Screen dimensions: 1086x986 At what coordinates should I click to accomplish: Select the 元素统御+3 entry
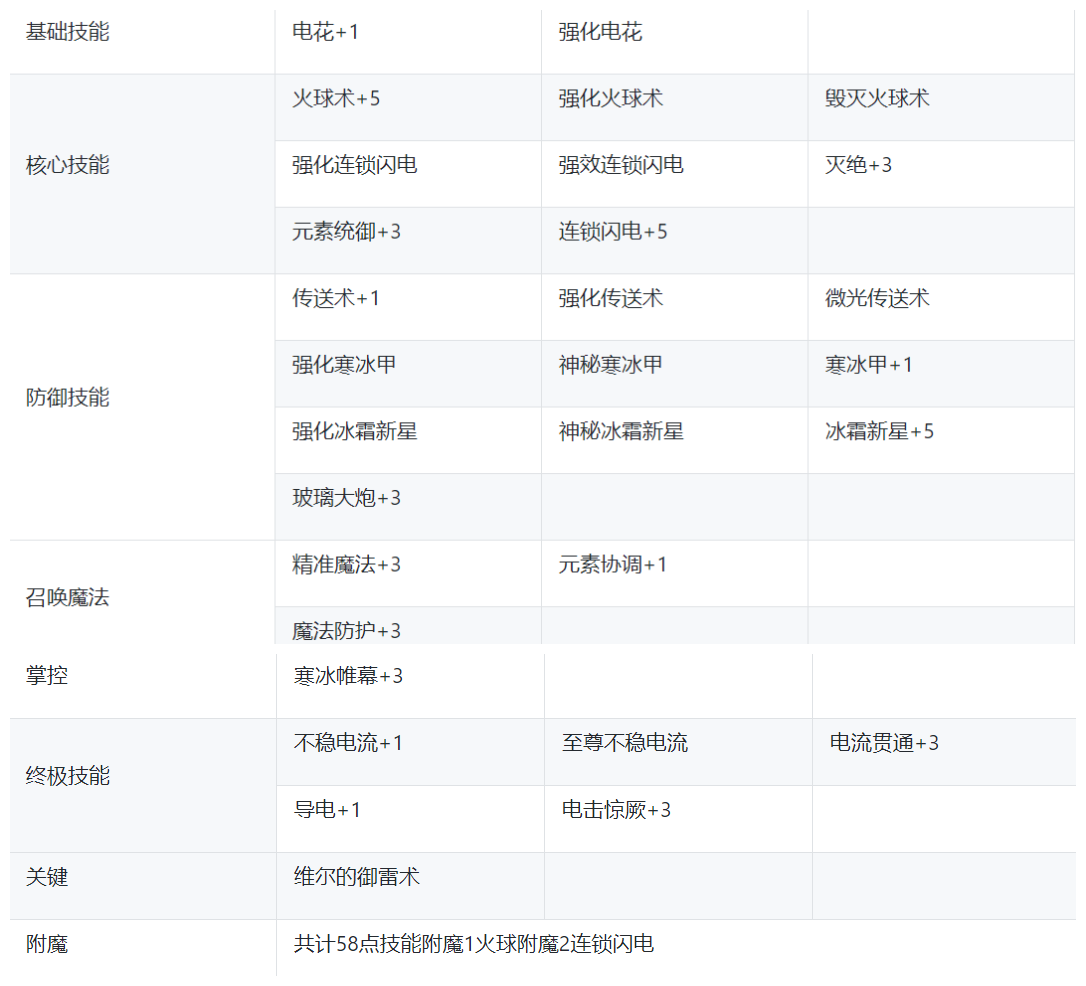[346, 232]
